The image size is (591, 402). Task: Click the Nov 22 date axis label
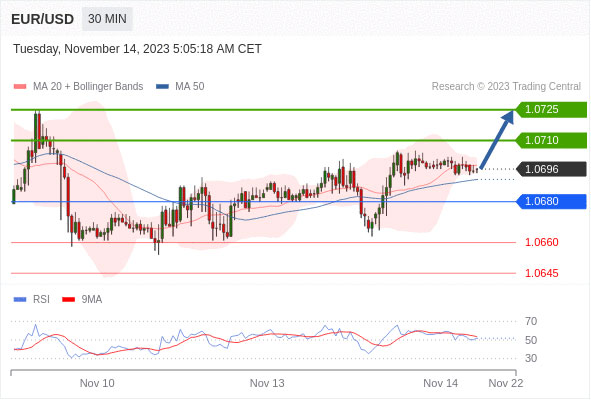coord(506,383)
